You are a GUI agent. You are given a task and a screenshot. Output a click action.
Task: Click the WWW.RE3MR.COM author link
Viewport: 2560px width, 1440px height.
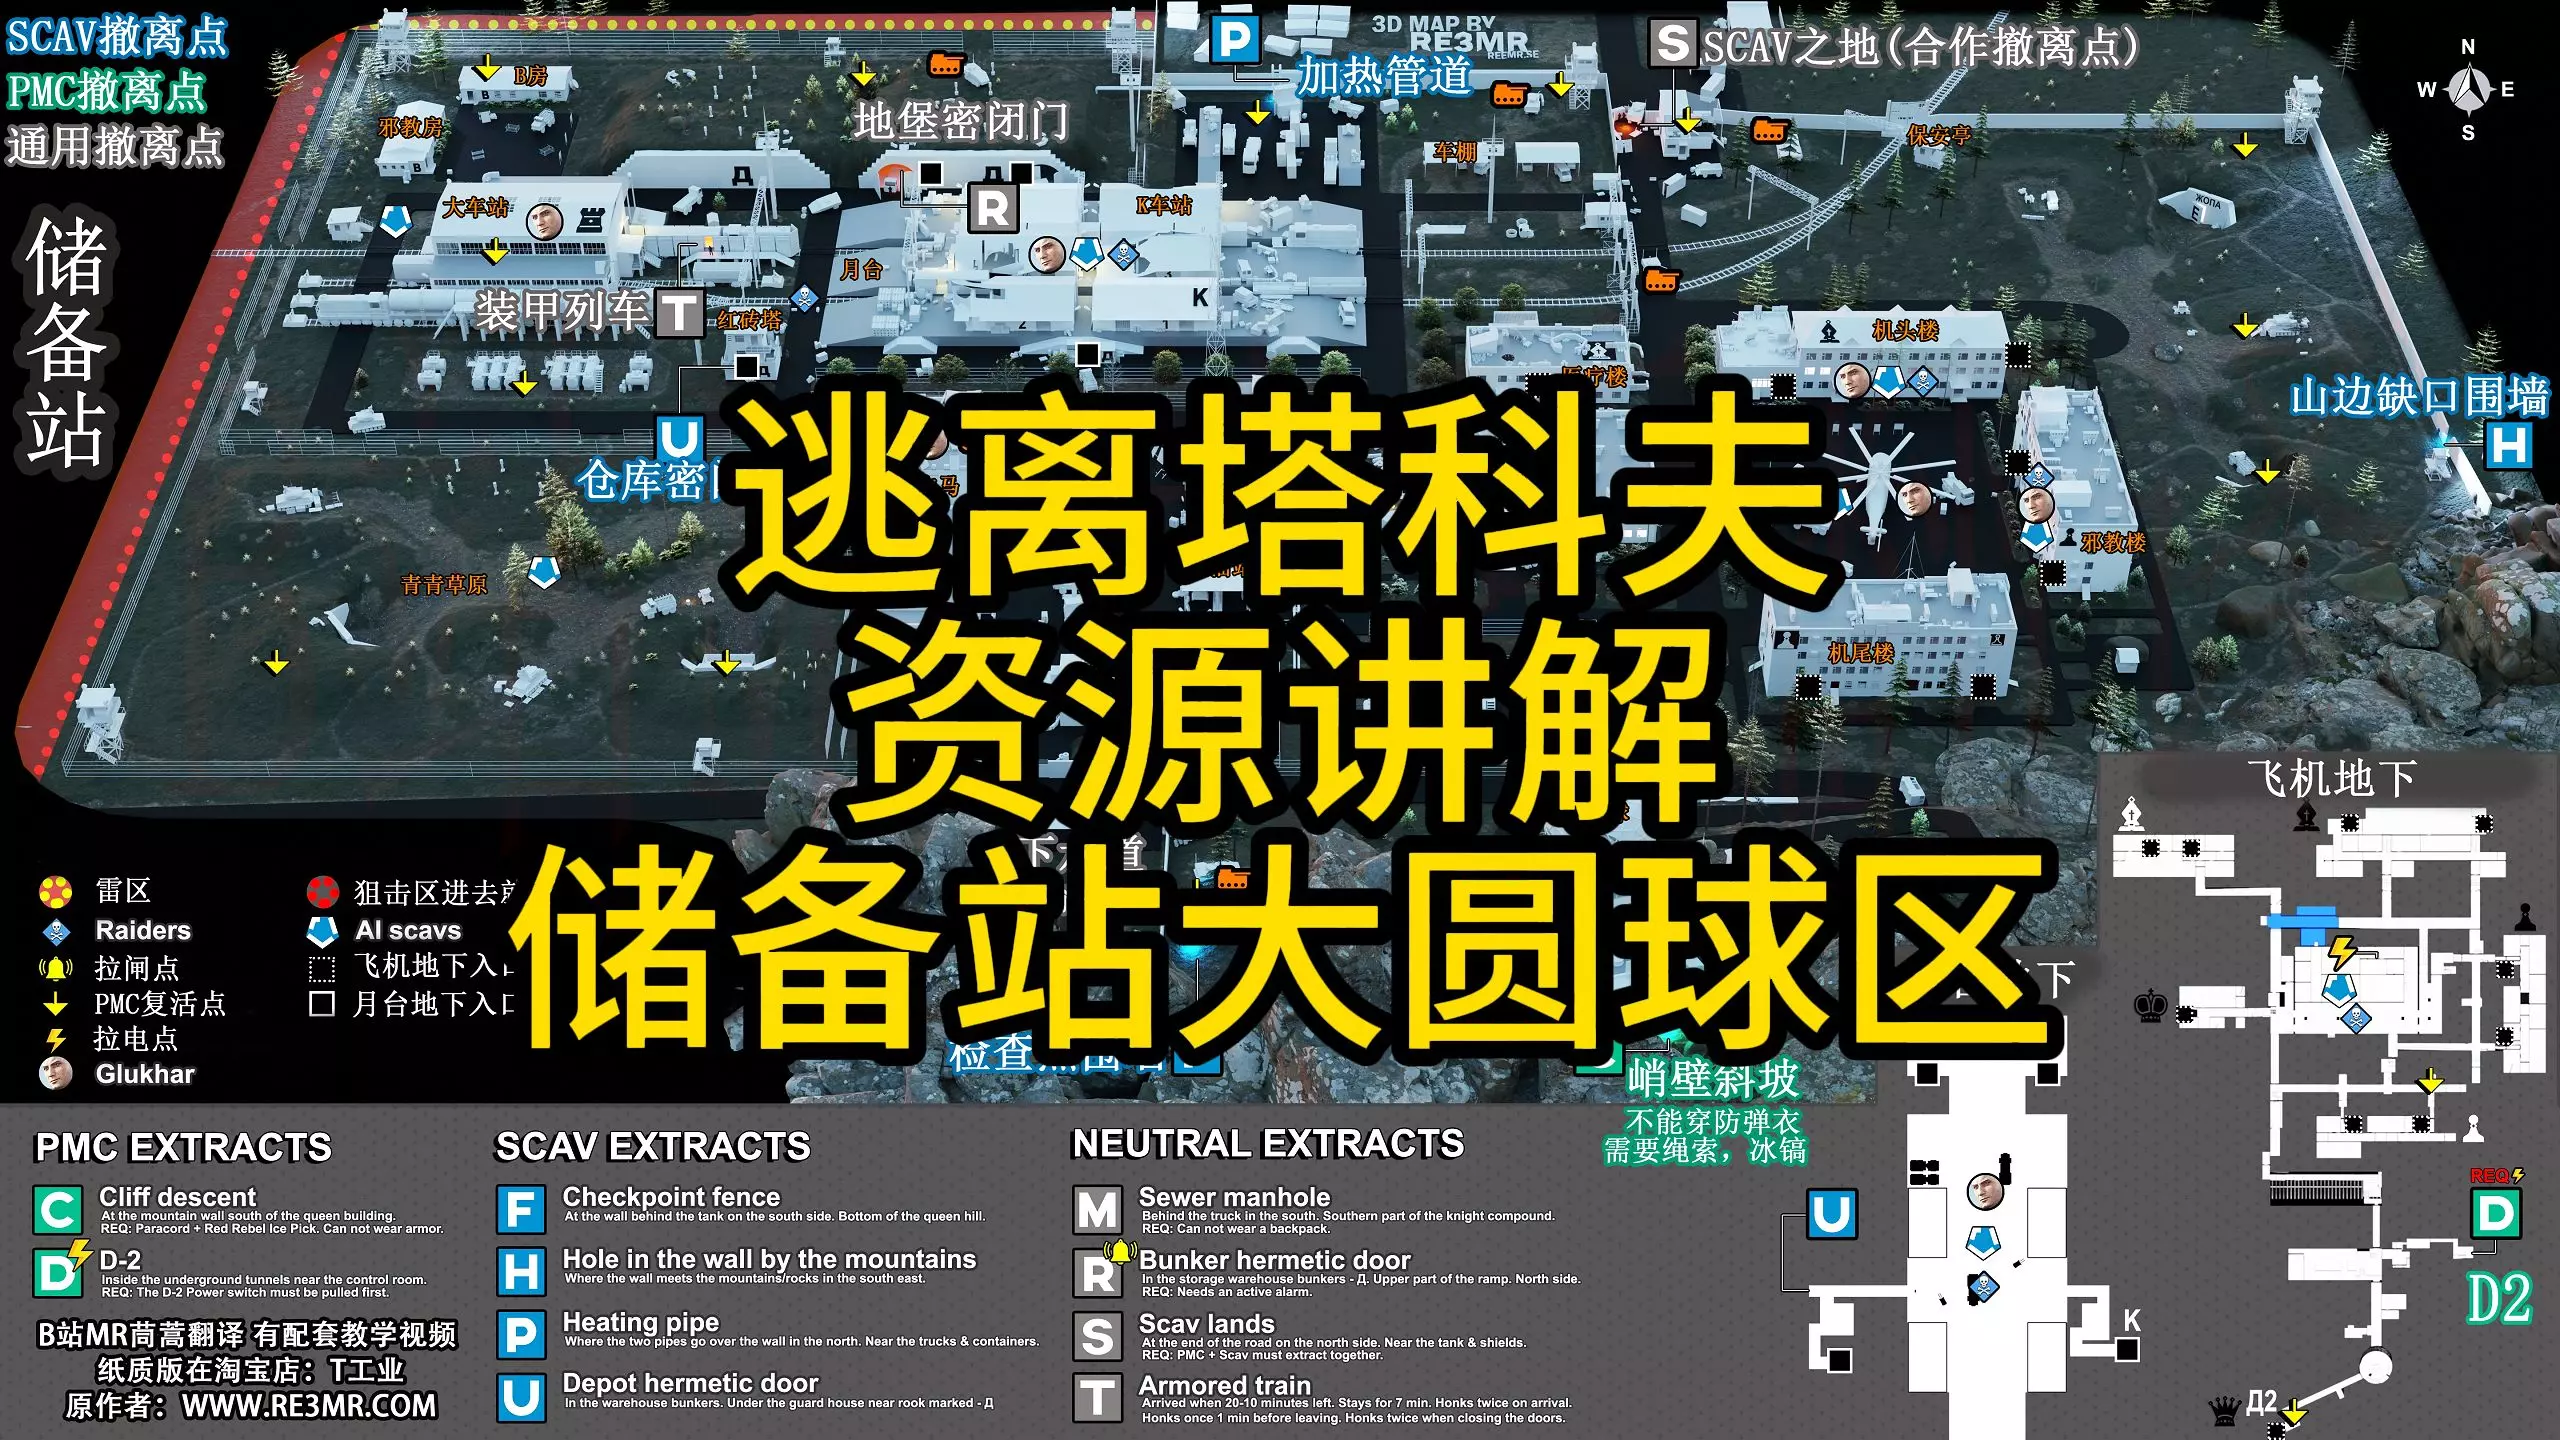(308, 1406)
